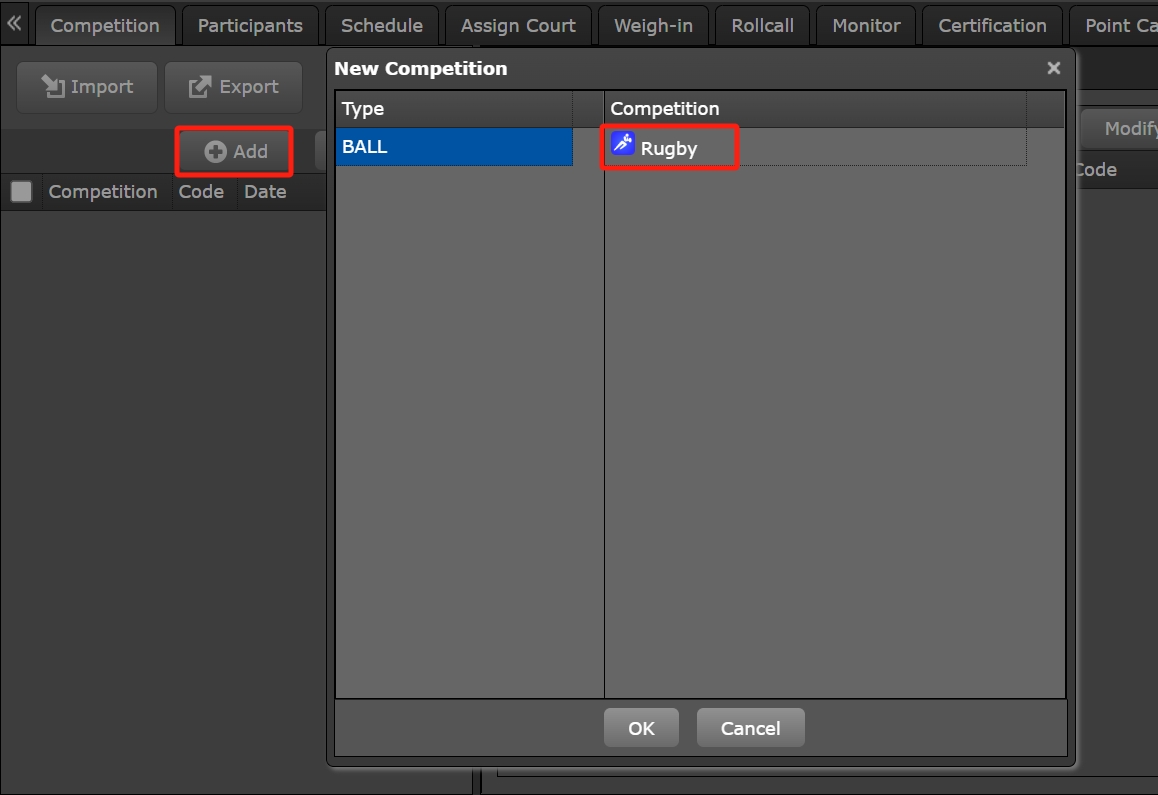
Task: Click the Export arrow icon
Action: tap(200, 87)
